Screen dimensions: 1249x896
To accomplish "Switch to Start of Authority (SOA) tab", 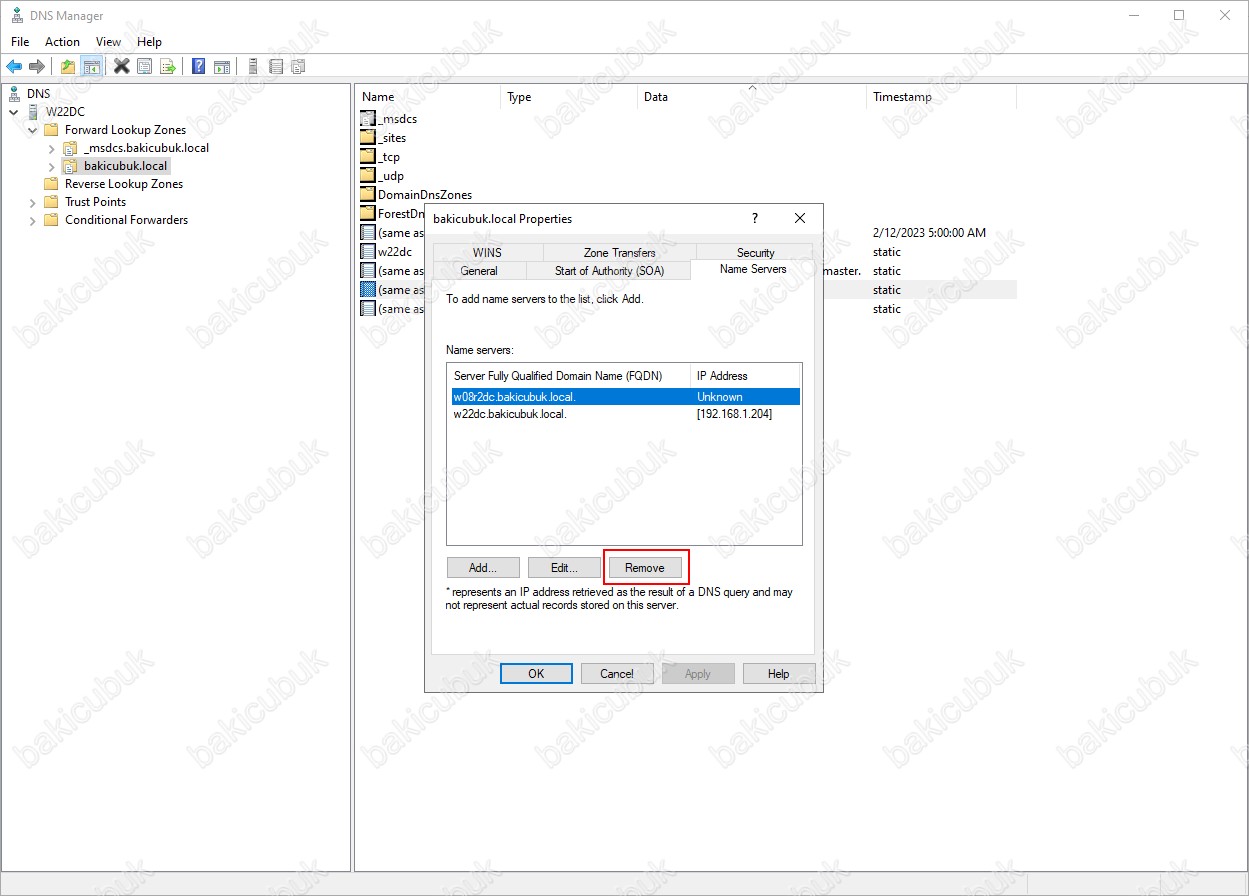I will (x=608, y=271).
